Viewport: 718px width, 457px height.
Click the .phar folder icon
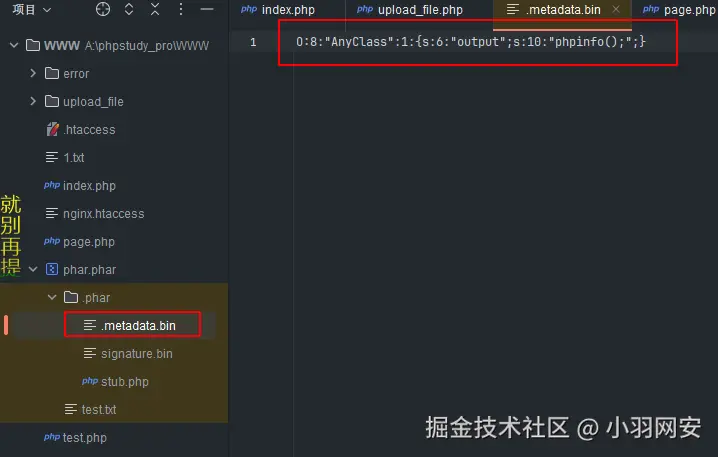pos(71,297)
